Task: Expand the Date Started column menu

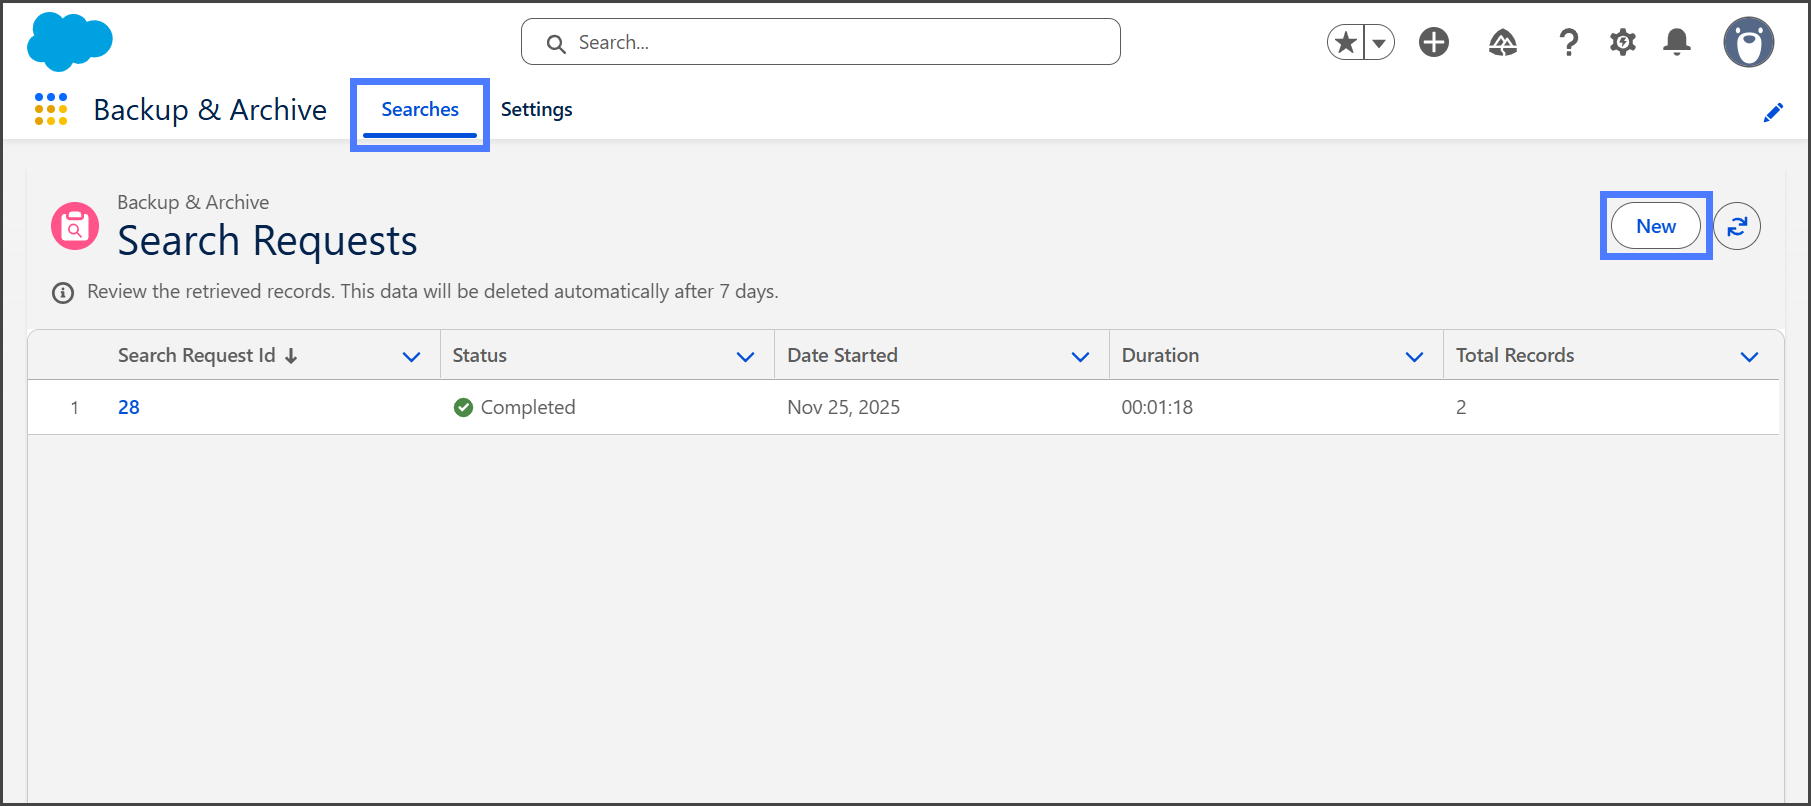Action: (x=1080, y=357)
